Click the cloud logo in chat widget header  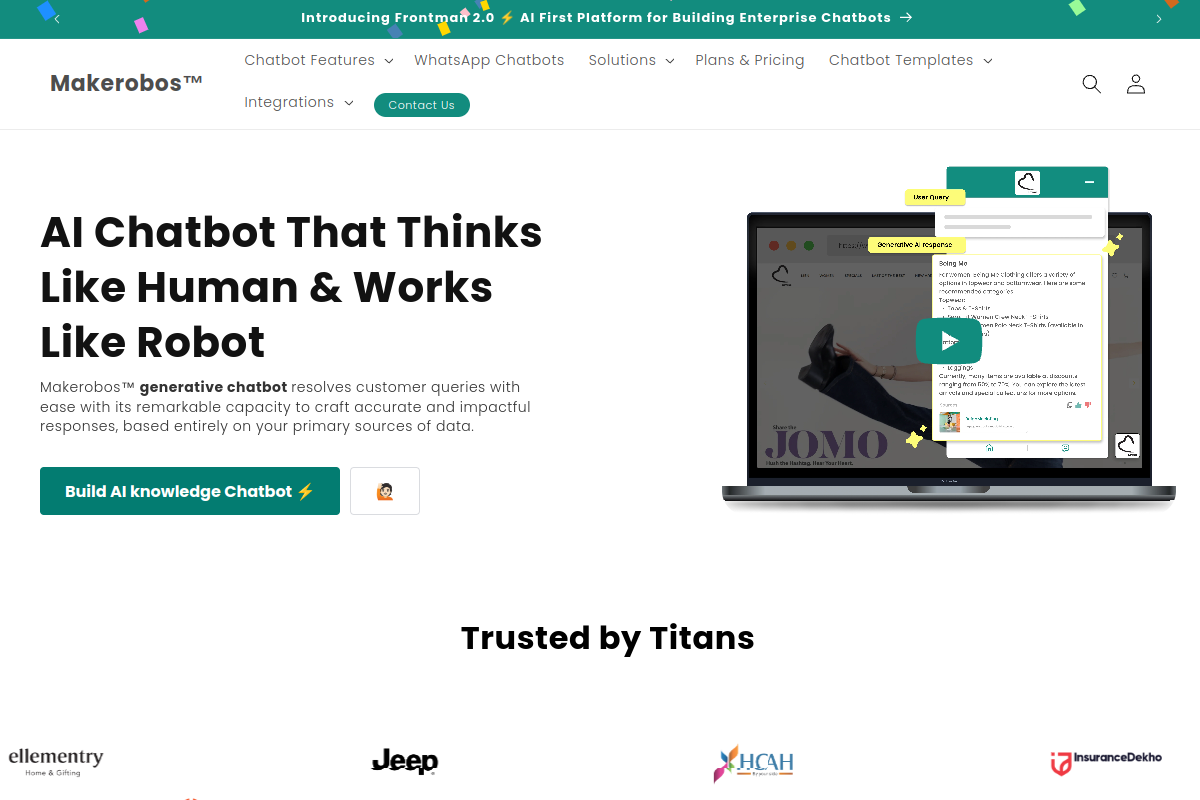point(1027,182)
